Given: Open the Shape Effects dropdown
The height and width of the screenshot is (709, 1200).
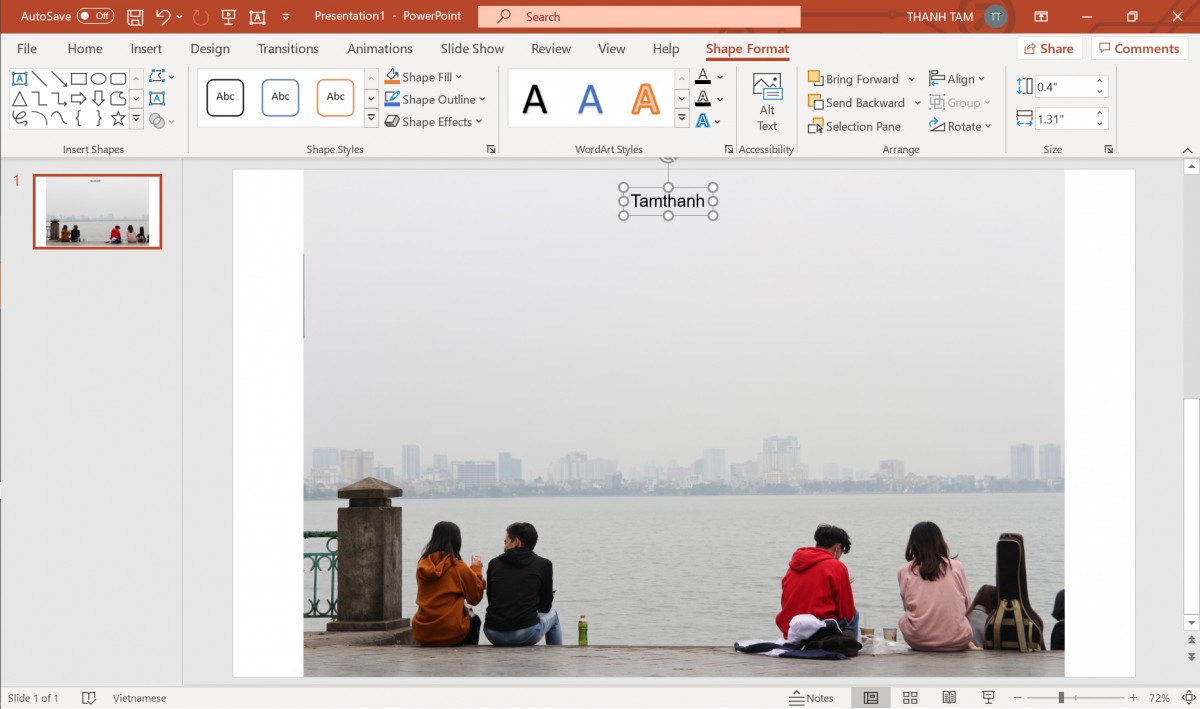Looking at the screenshot, I should [479, 122].
